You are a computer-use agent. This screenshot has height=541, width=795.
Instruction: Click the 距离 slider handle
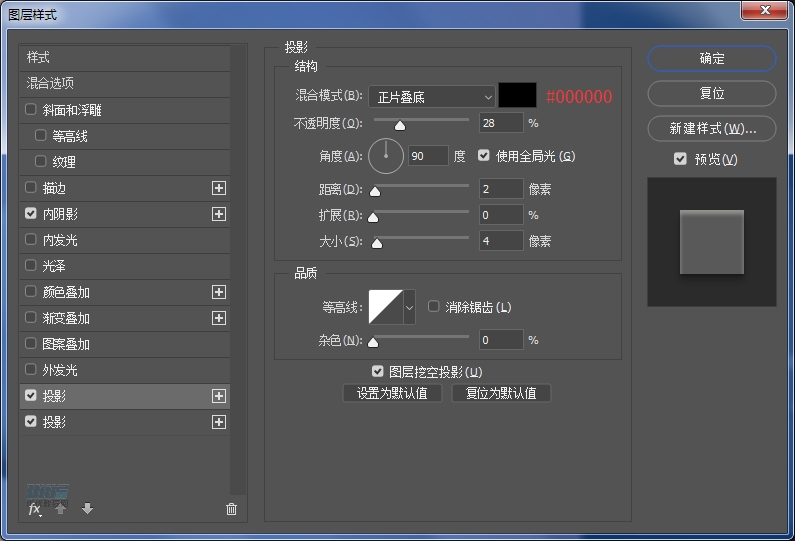[x=375, y=191]
